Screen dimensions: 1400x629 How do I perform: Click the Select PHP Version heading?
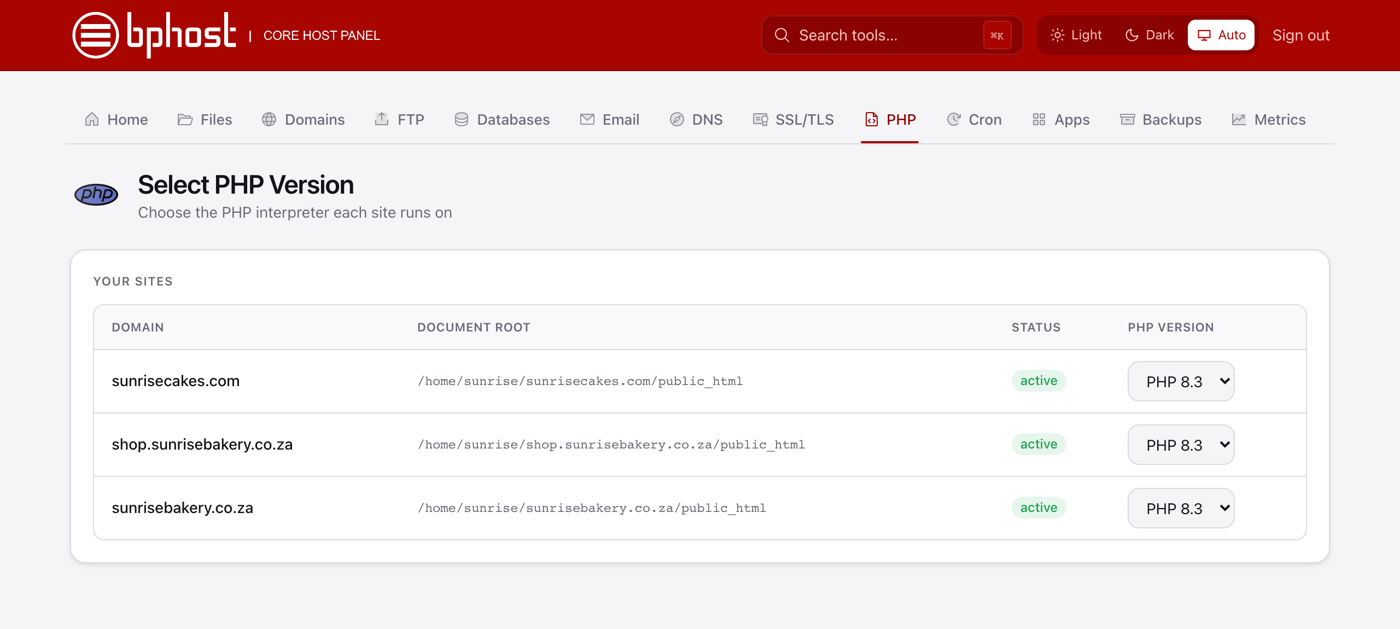pyautogui.click(x=246, y=185)
